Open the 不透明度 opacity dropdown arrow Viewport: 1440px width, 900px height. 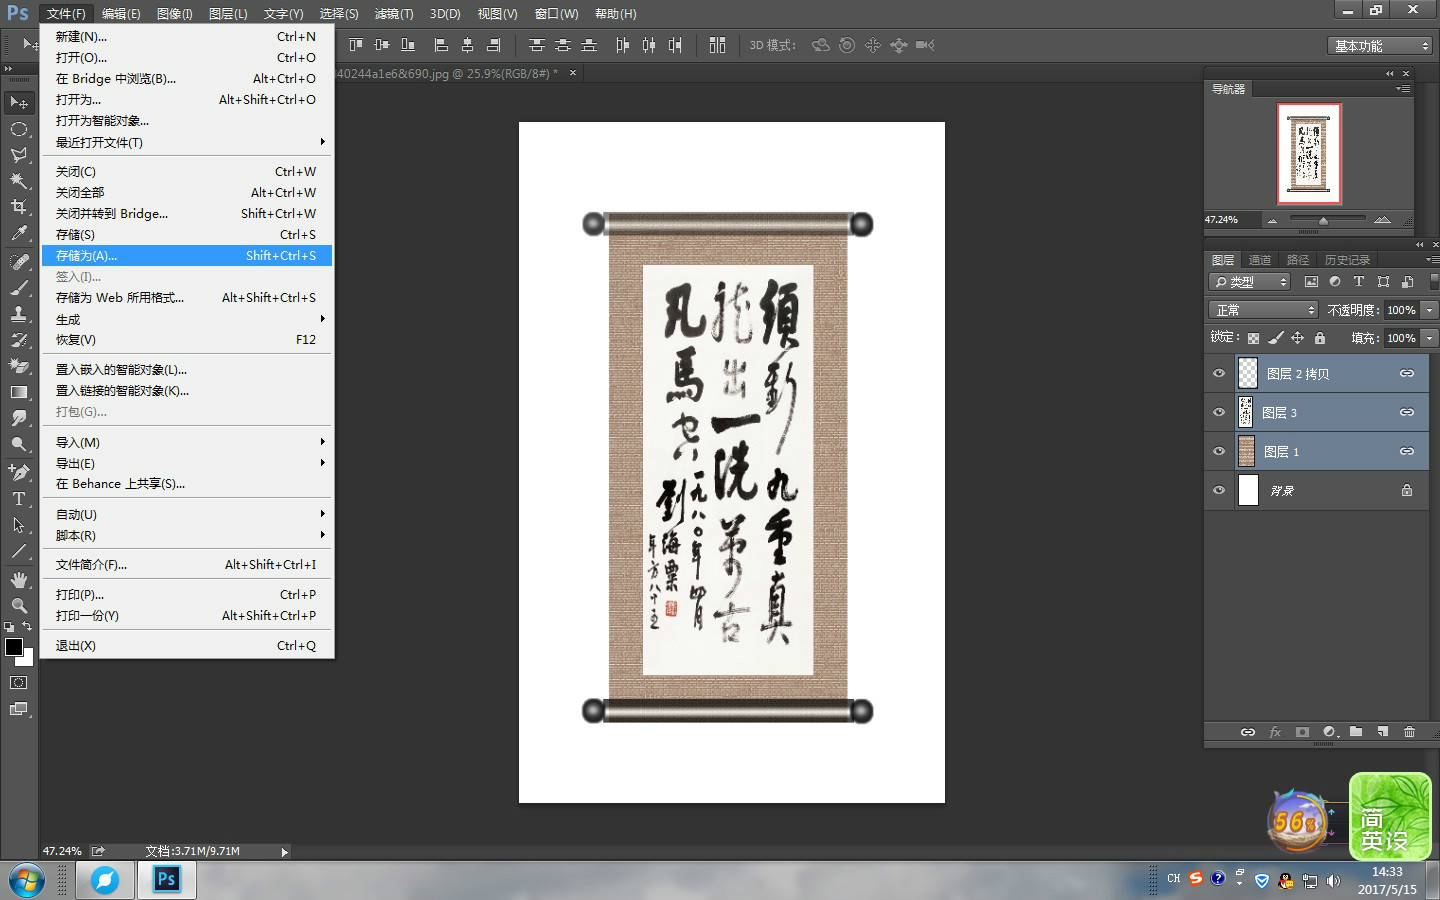[1429, 310]
